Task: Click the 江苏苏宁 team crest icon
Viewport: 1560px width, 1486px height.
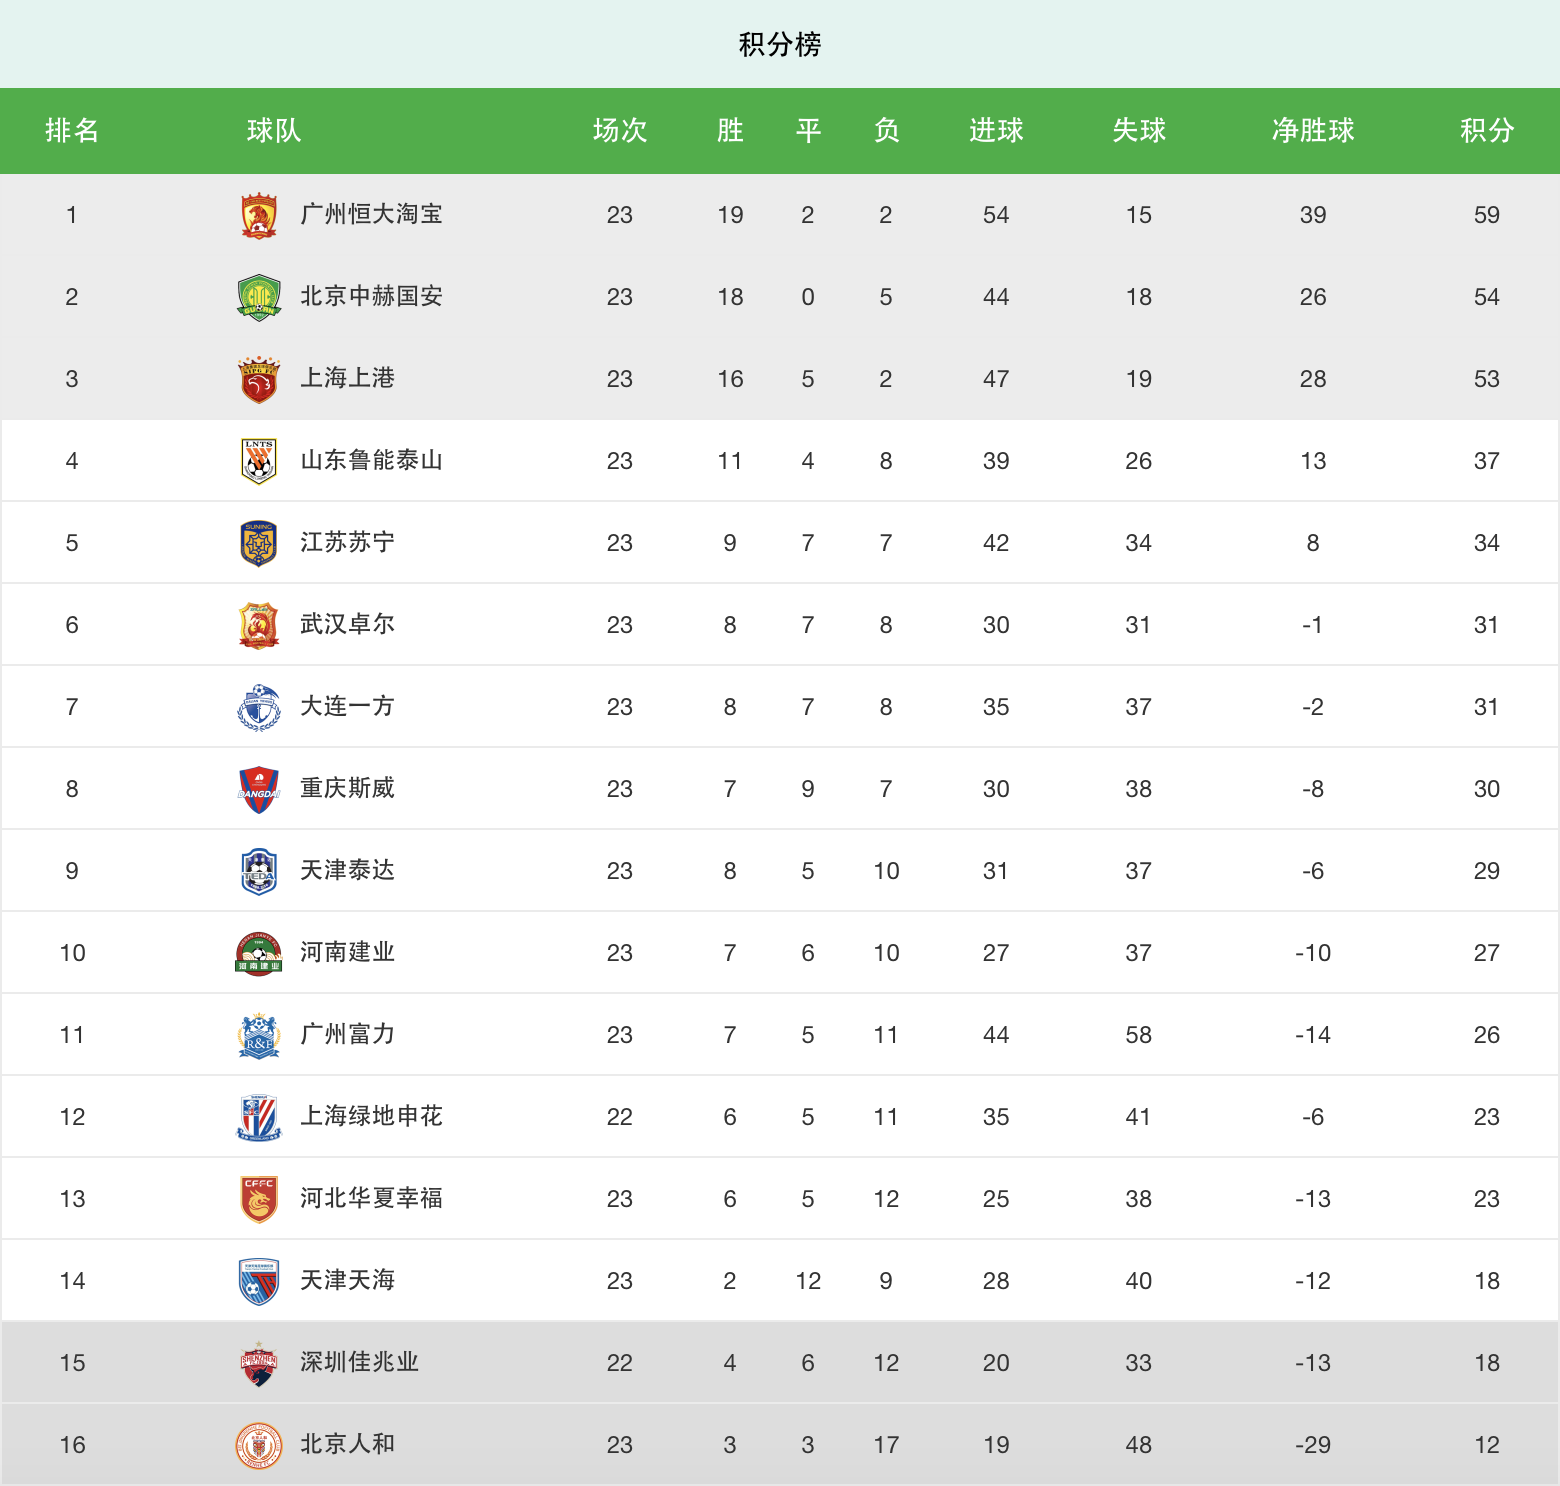Action: pyautogui.click(x=259, y=543)
